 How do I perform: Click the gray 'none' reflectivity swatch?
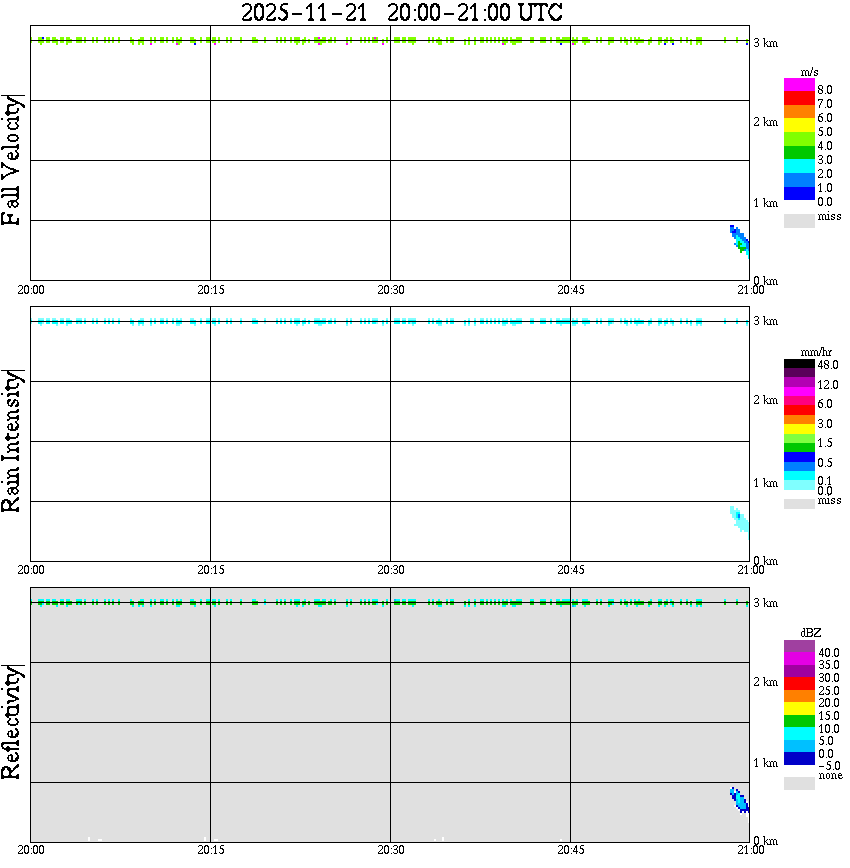[x=799, y=783]
